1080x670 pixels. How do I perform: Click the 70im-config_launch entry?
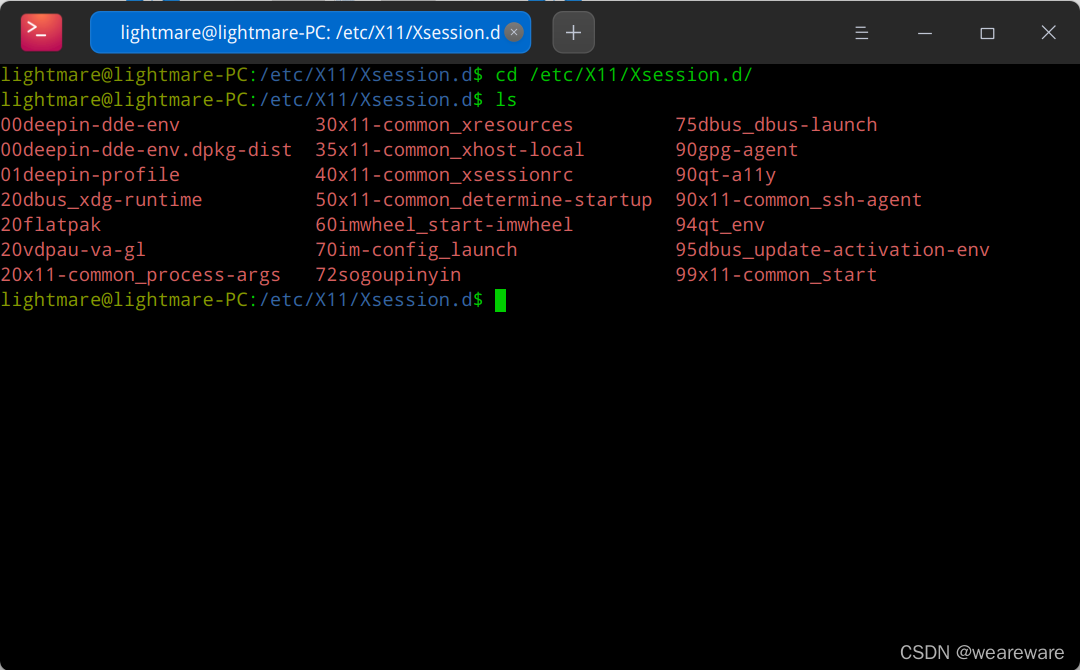pos(416,250)
